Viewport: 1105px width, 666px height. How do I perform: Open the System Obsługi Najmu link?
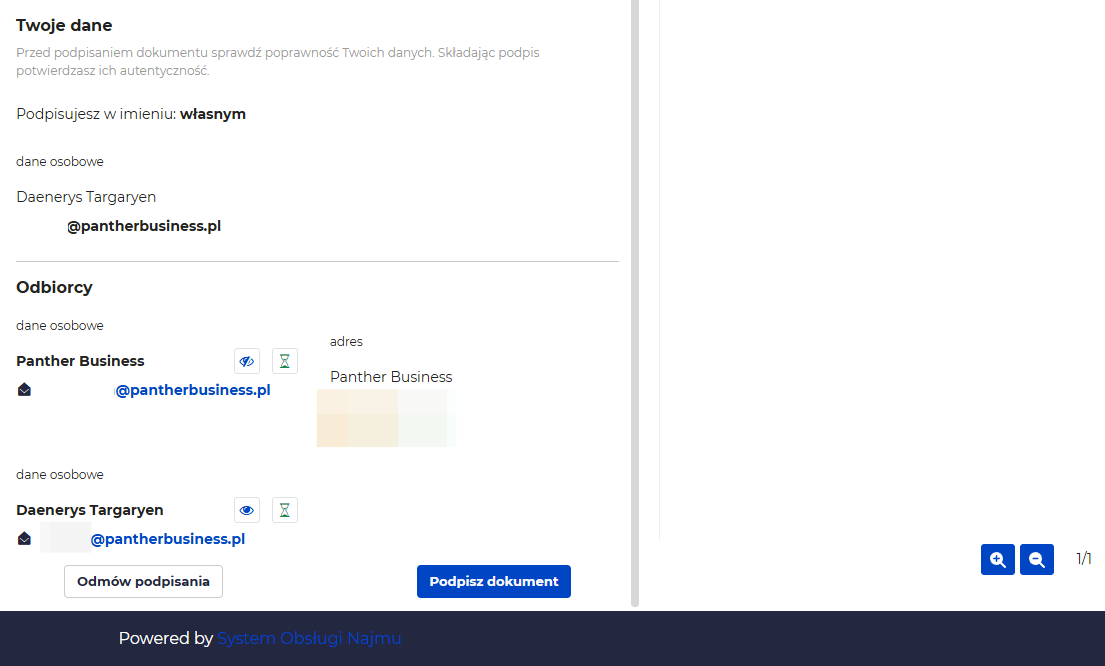point(309,639)
